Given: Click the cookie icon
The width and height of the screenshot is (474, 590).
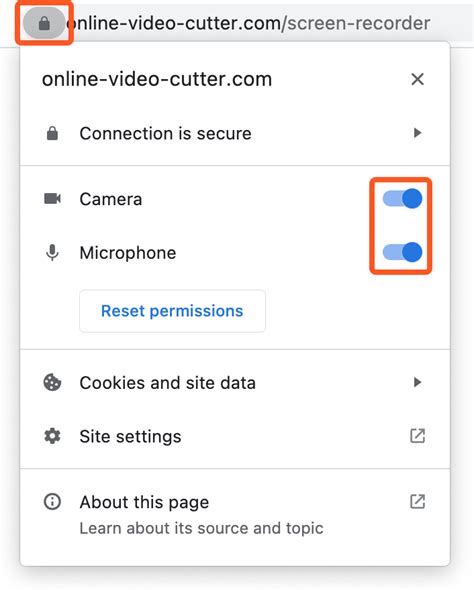Looking at the screenshot, I should coord(52,383).
